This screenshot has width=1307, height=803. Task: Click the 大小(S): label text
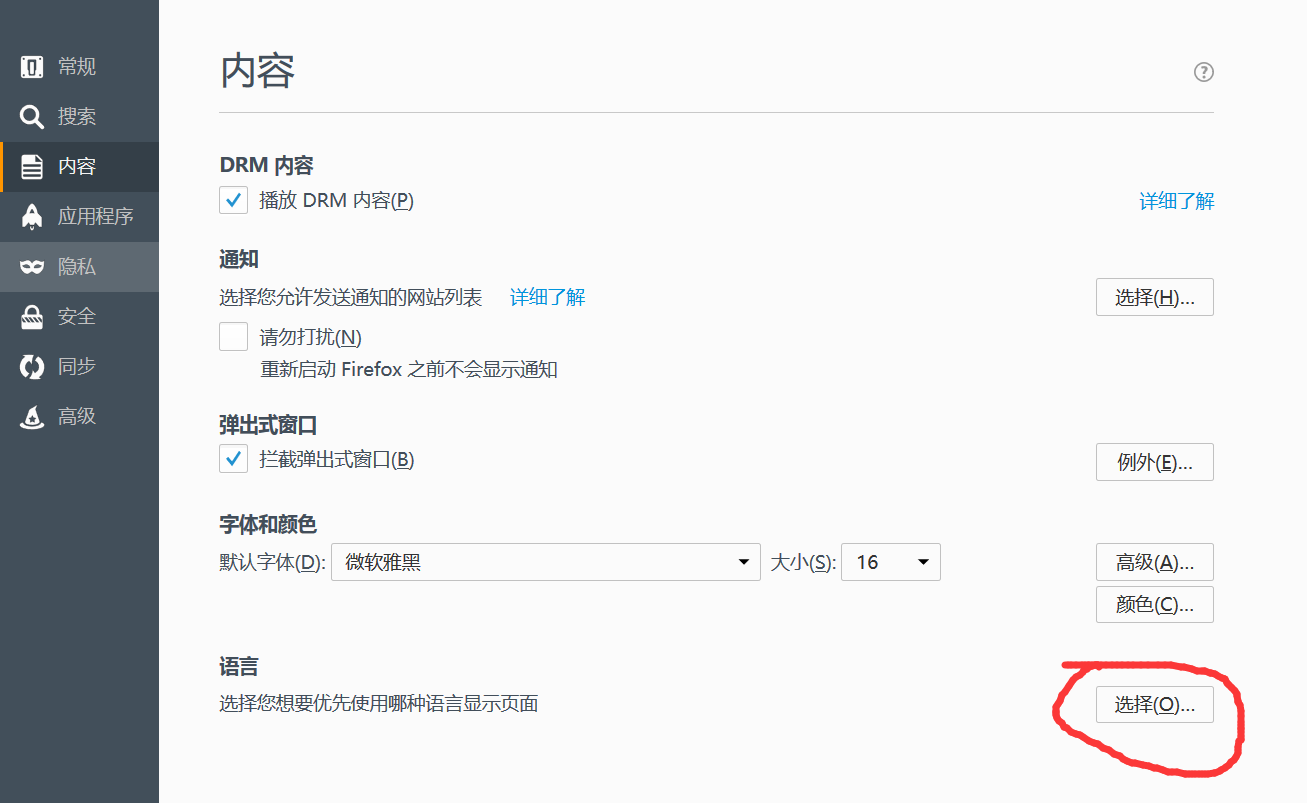pyautogui.click(x=803, y=562)
